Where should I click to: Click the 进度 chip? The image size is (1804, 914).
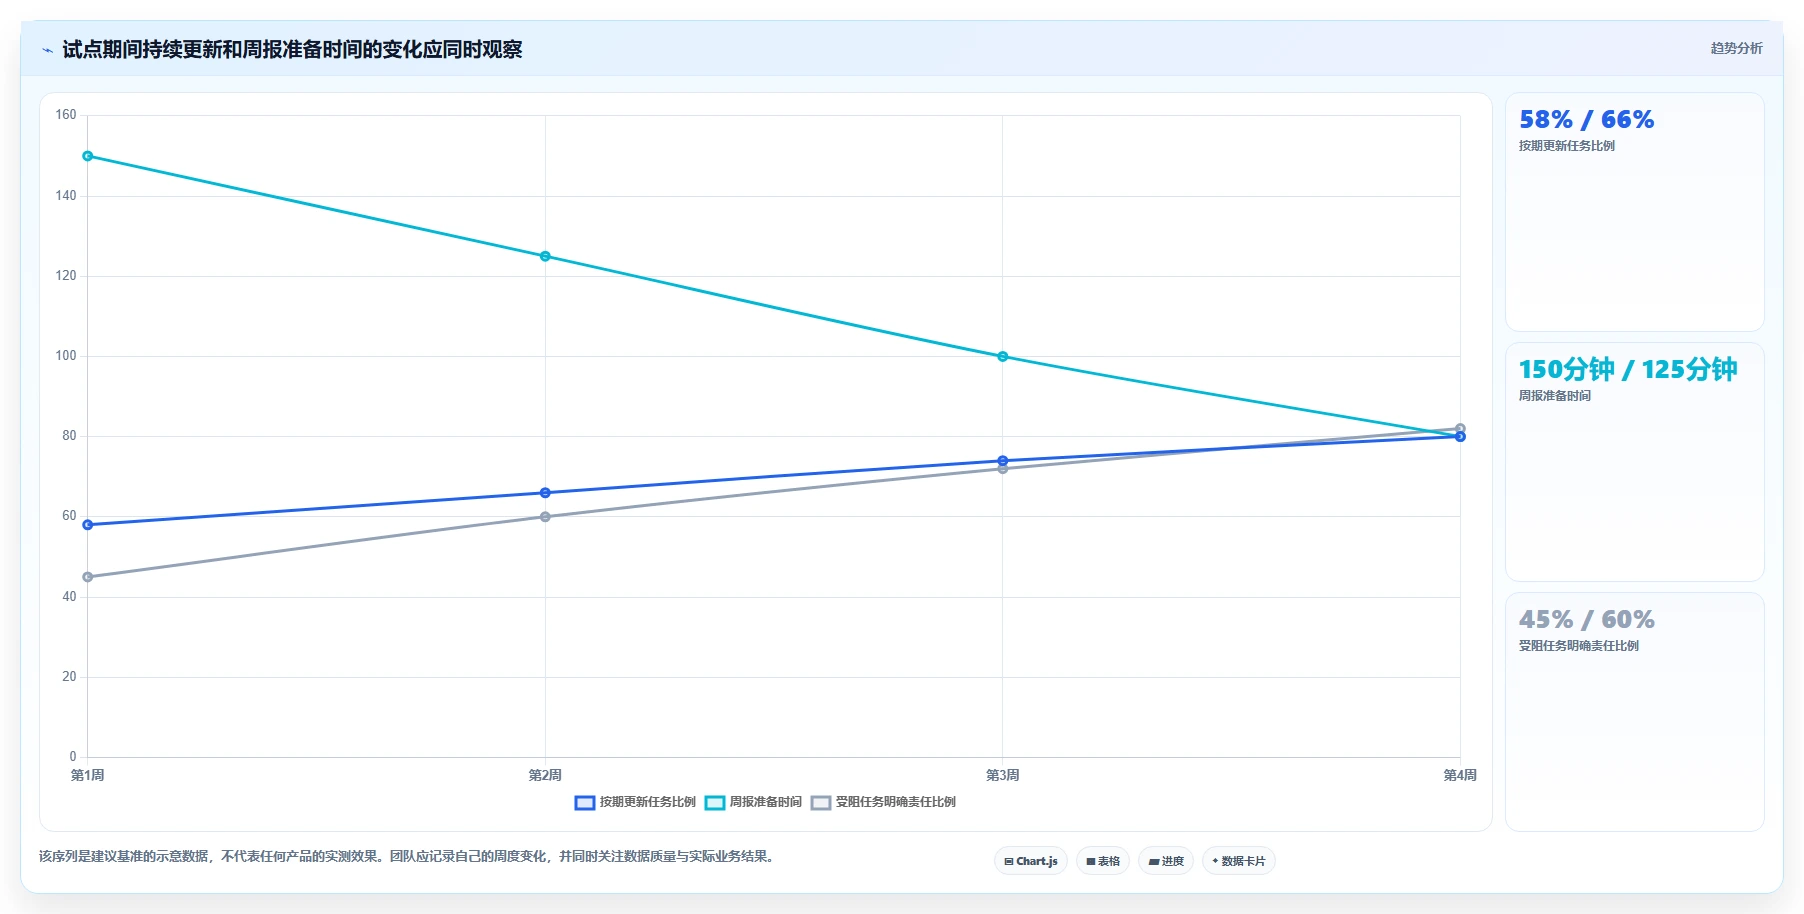1166,861
